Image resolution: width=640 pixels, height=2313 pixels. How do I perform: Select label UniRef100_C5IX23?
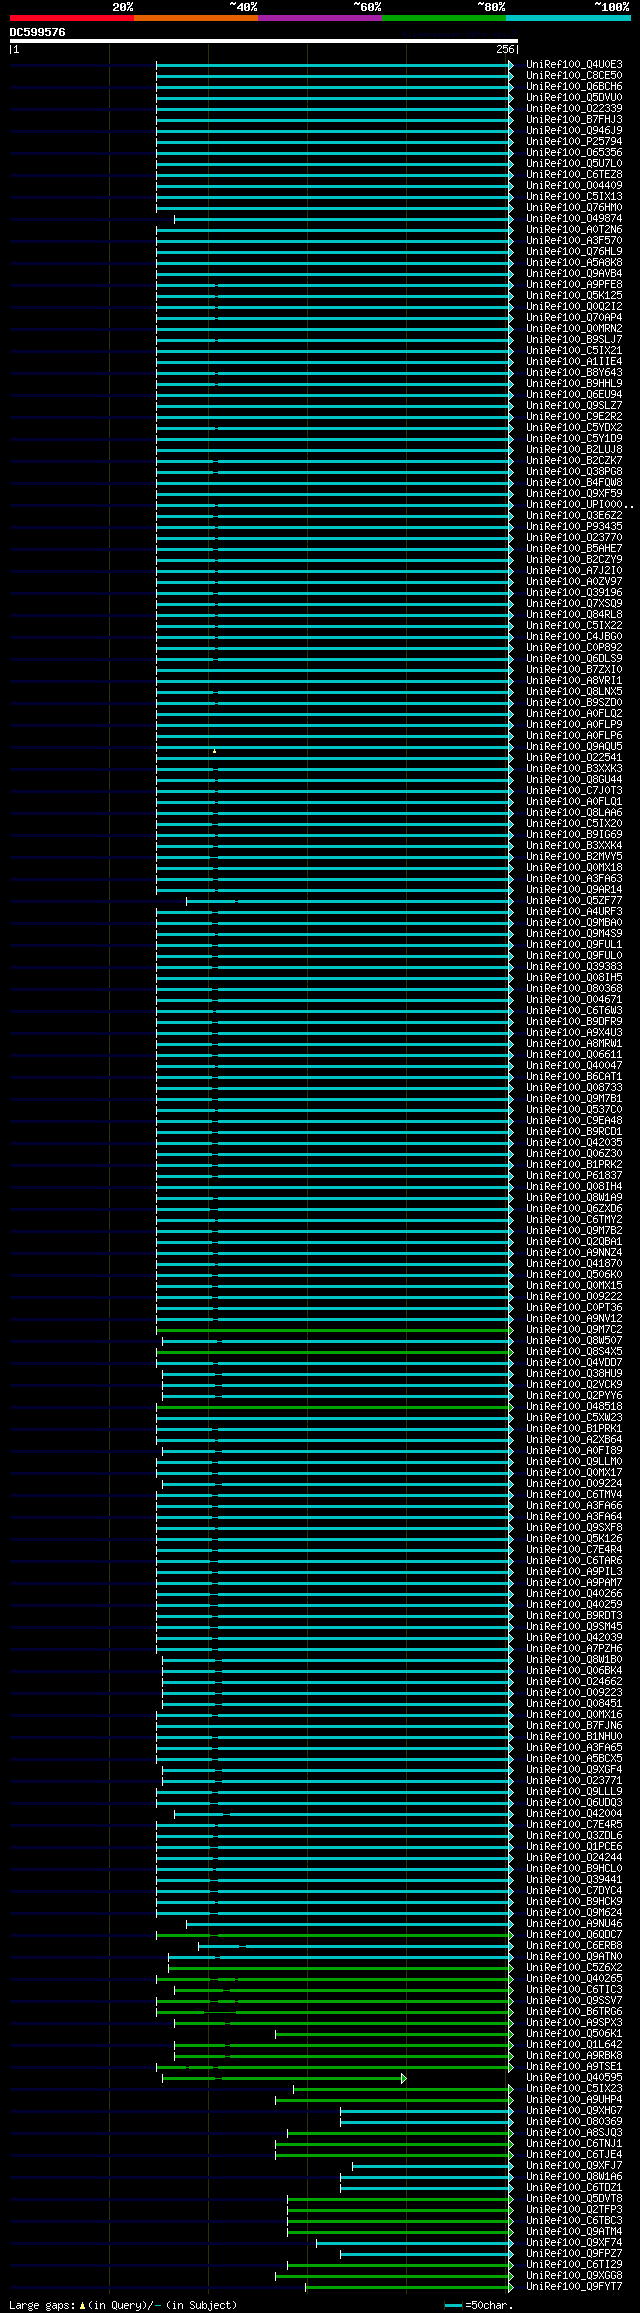click(574, 2089)
